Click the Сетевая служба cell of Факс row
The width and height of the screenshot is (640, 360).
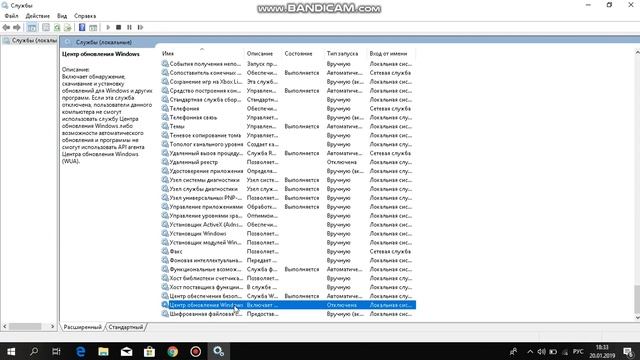[x=390, y=251]
